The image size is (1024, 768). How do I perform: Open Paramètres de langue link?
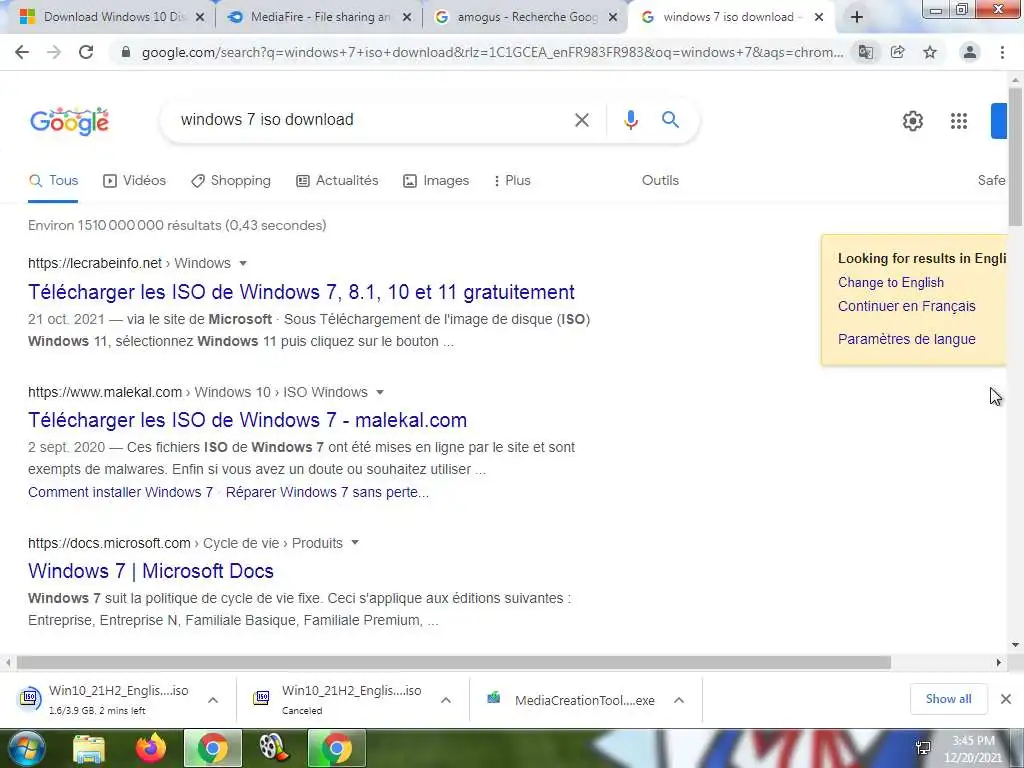(x=906, y=339)
